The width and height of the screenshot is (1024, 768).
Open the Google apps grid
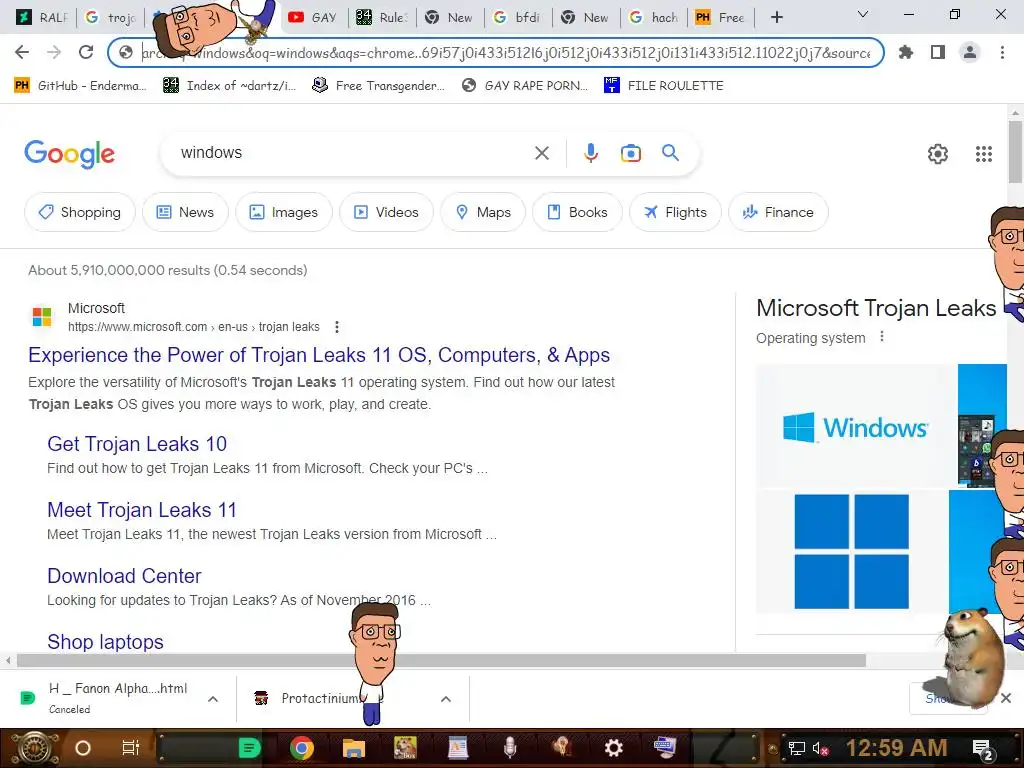coord(984,154)
